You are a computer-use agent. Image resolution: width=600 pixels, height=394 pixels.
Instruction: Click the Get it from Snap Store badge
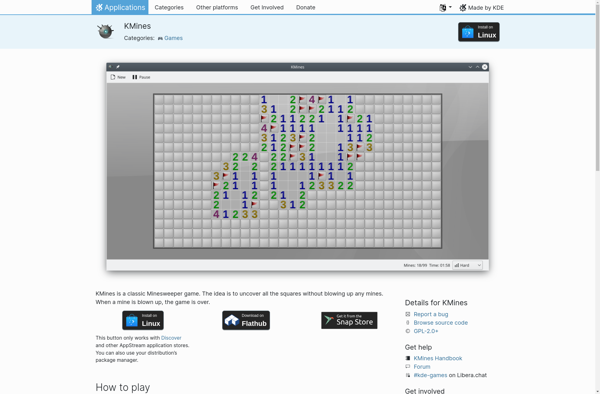[349, 320]
